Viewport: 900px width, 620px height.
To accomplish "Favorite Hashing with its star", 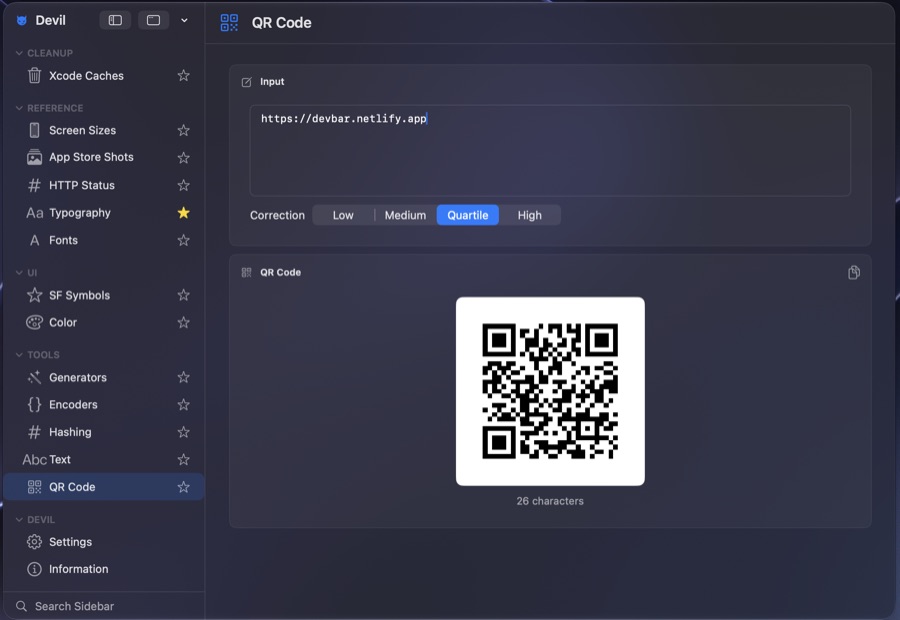I will point(184,432).
